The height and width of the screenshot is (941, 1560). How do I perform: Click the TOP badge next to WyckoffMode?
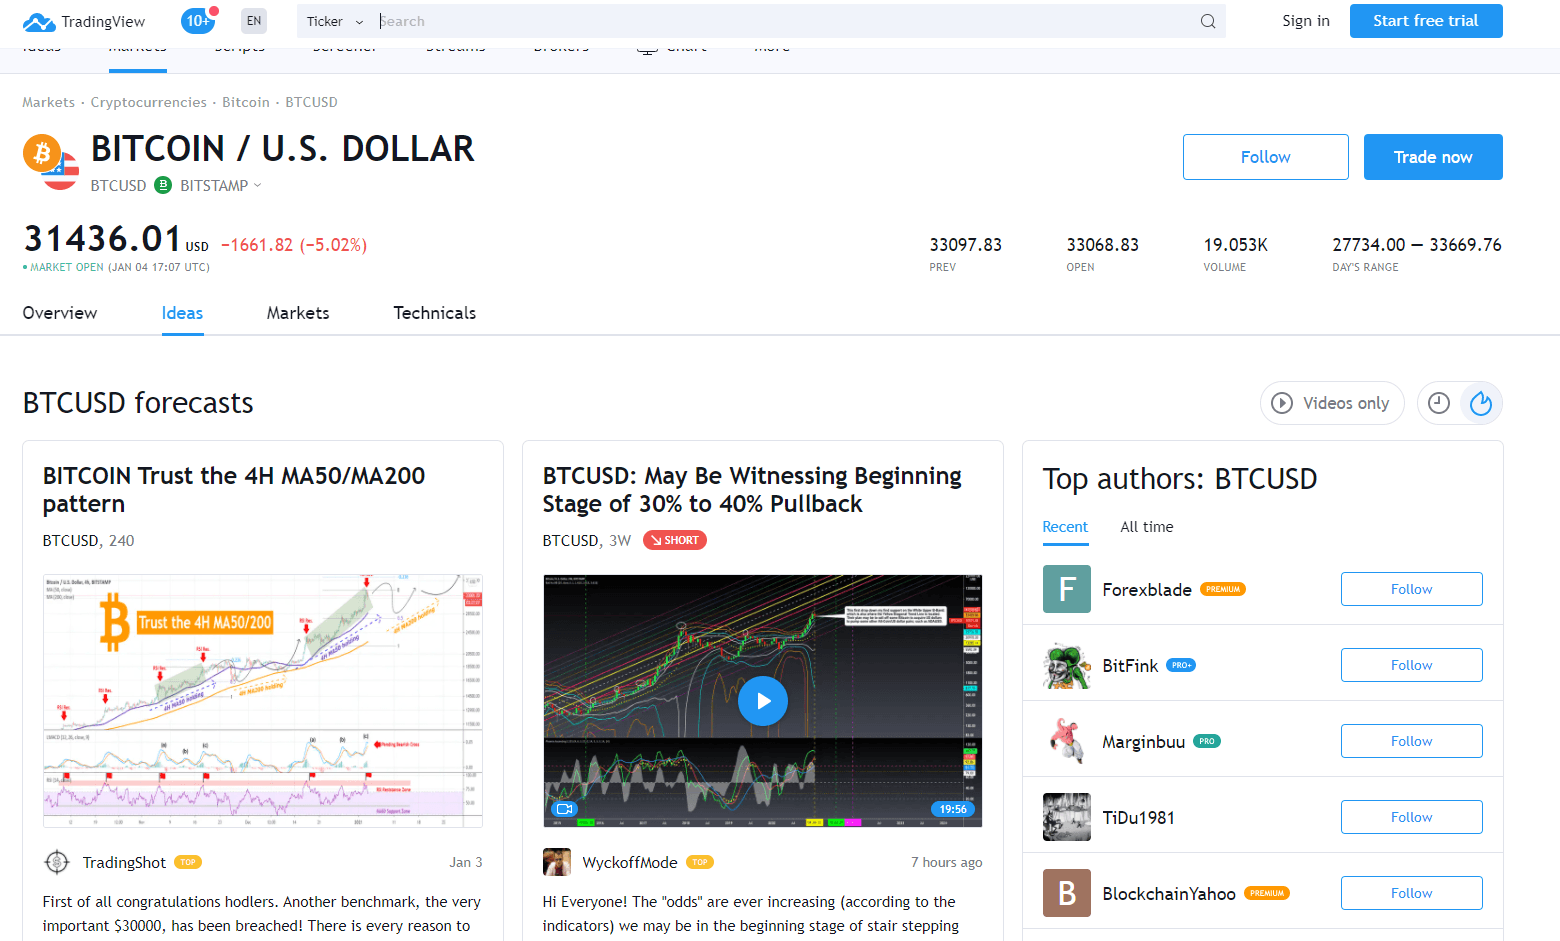pos(700,862)
